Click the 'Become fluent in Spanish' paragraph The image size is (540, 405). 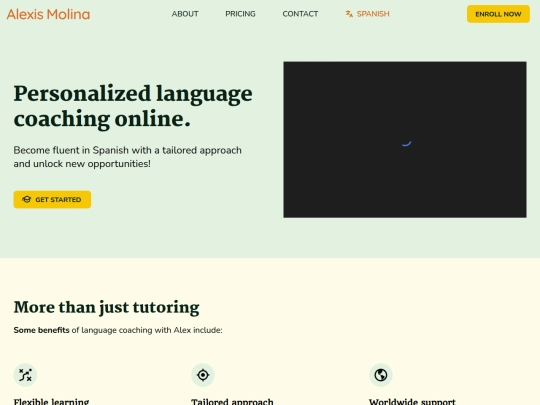point(127,157)
